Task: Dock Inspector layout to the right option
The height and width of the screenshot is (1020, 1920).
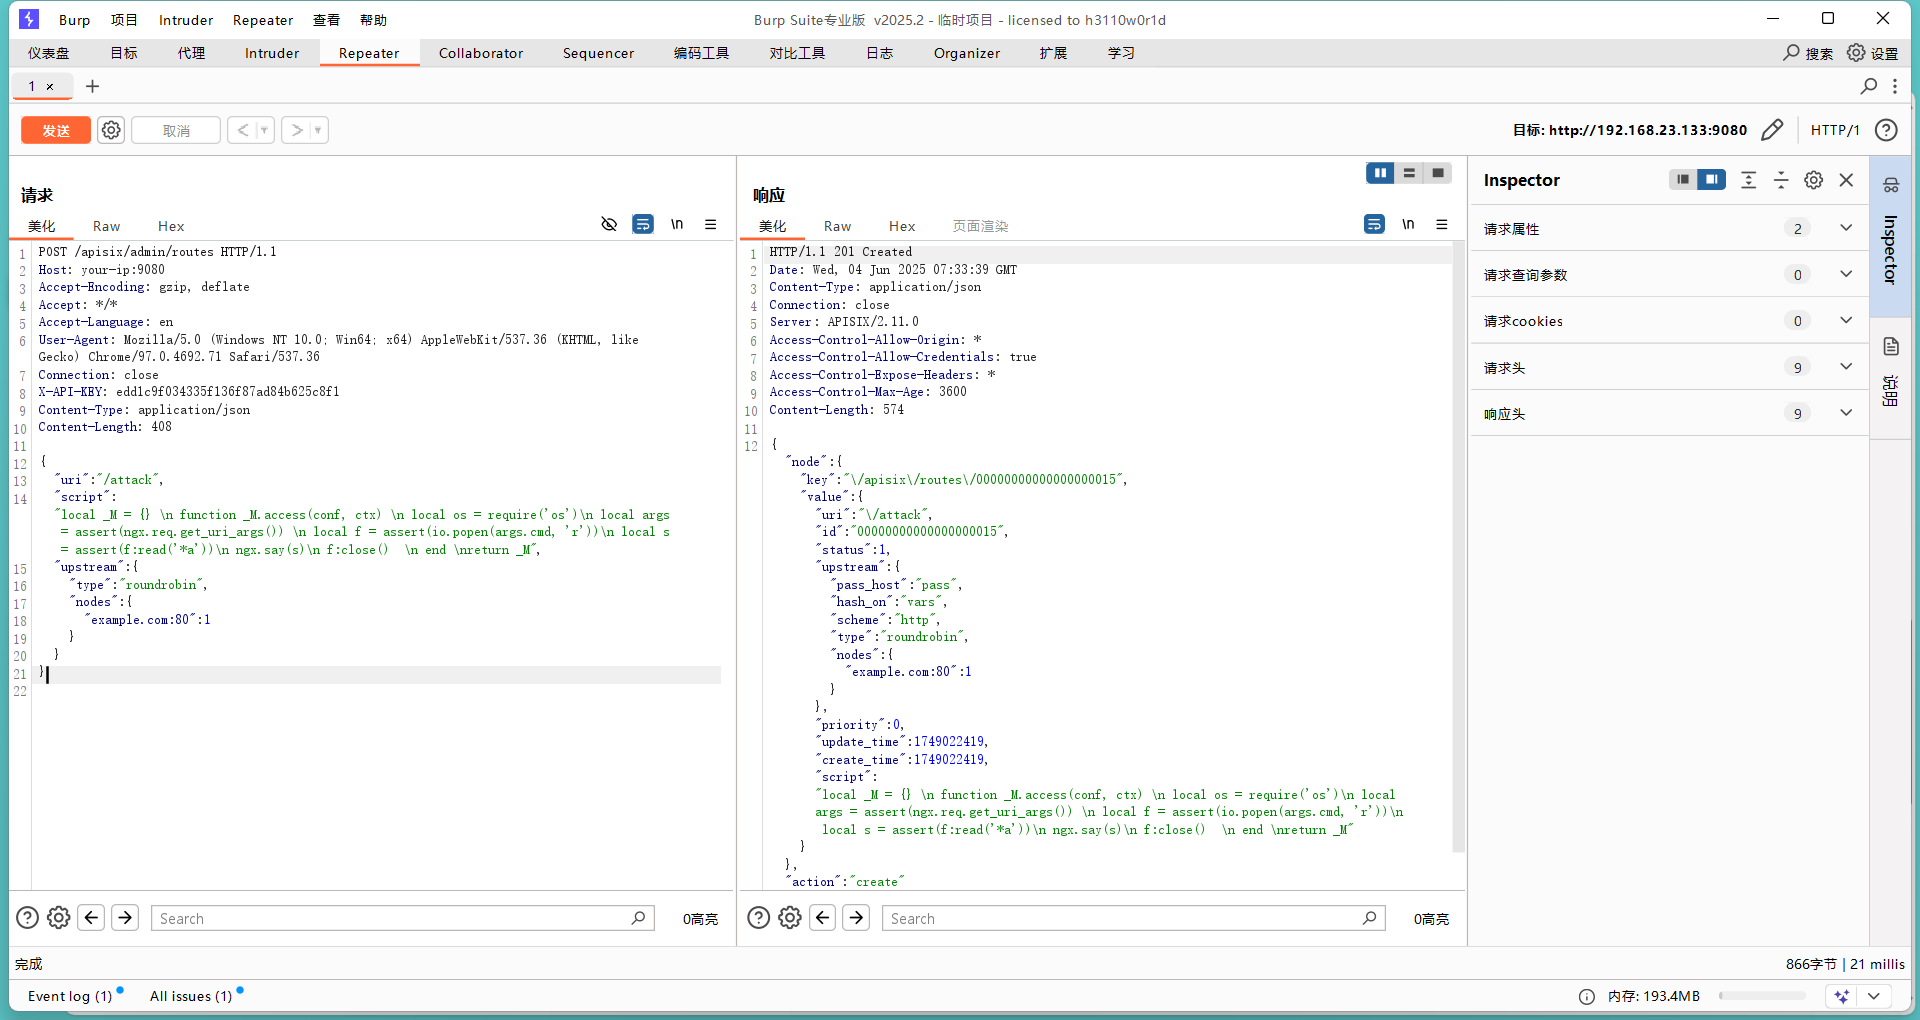Action: pyautogui.click(x=1712, y=179)
